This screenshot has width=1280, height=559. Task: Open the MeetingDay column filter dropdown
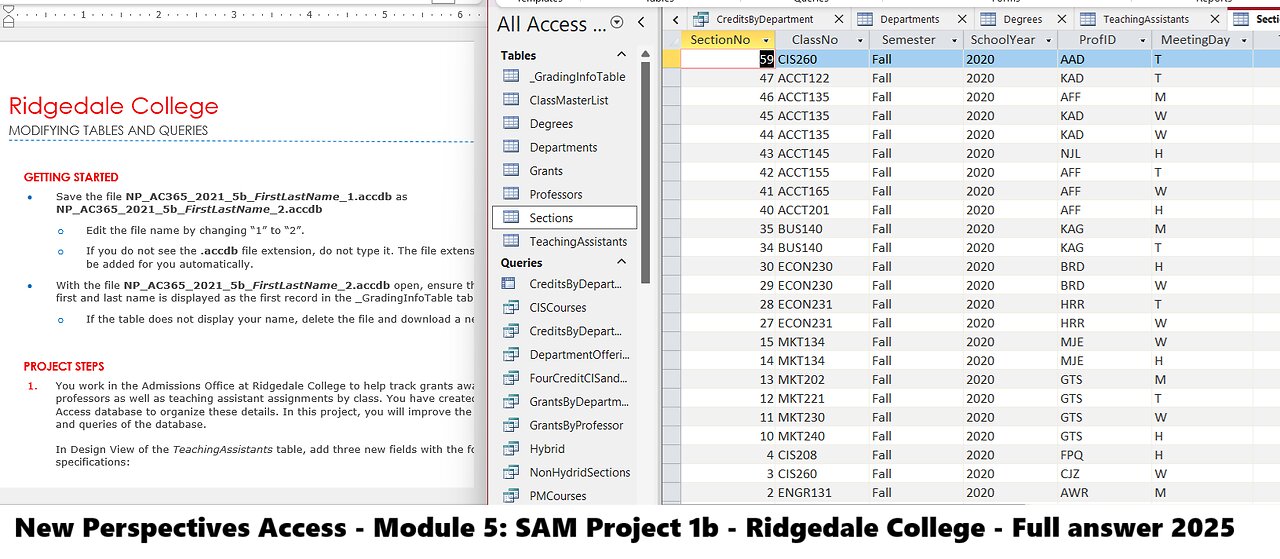pyautogui.click(x=1244, y=40)
